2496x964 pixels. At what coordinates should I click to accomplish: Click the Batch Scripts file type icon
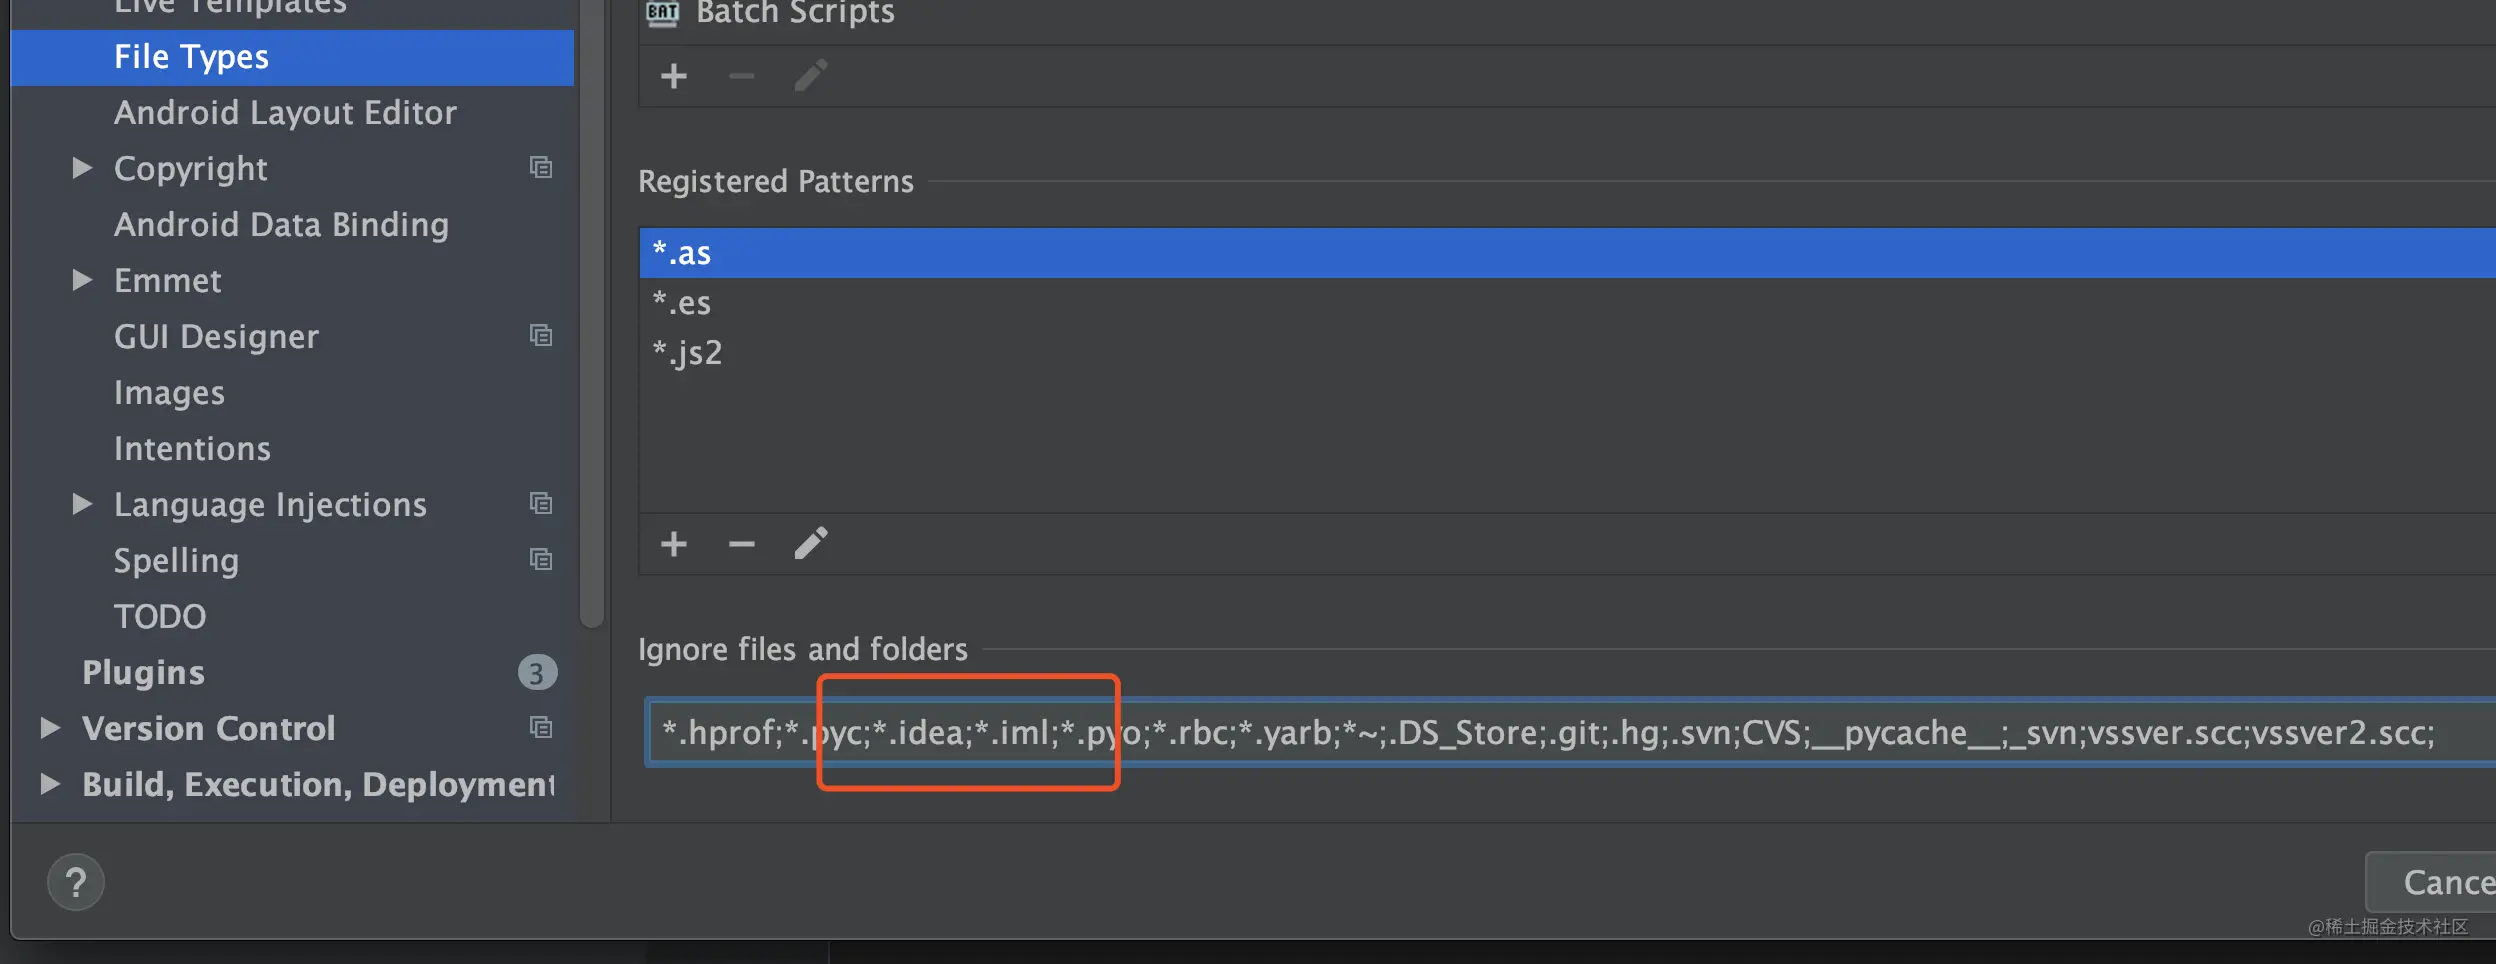(662, 13)
